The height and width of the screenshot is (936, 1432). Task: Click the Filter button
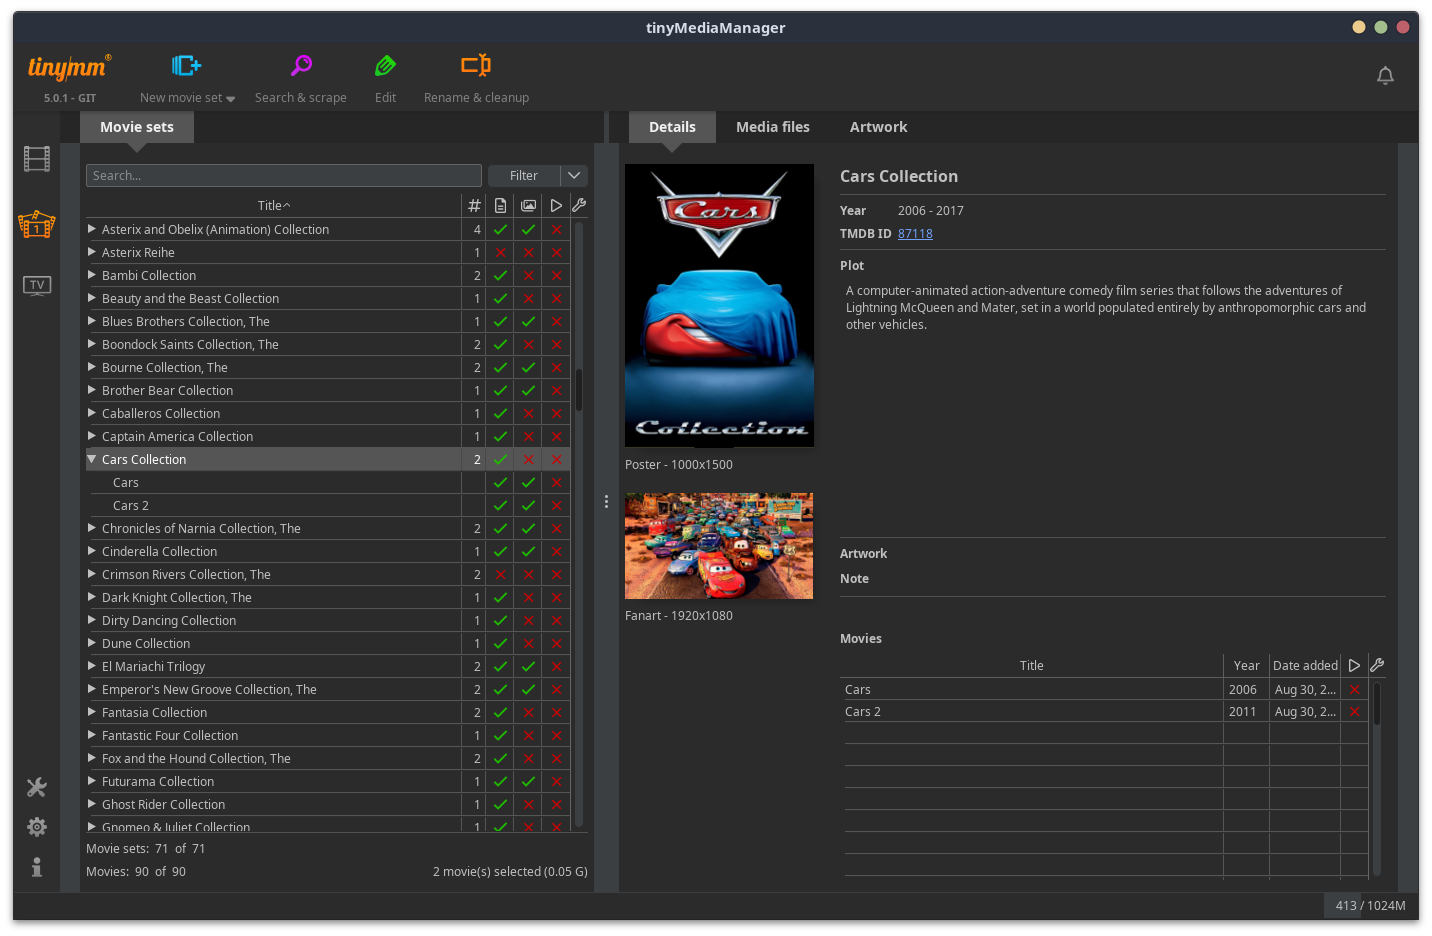click(523, 175)
